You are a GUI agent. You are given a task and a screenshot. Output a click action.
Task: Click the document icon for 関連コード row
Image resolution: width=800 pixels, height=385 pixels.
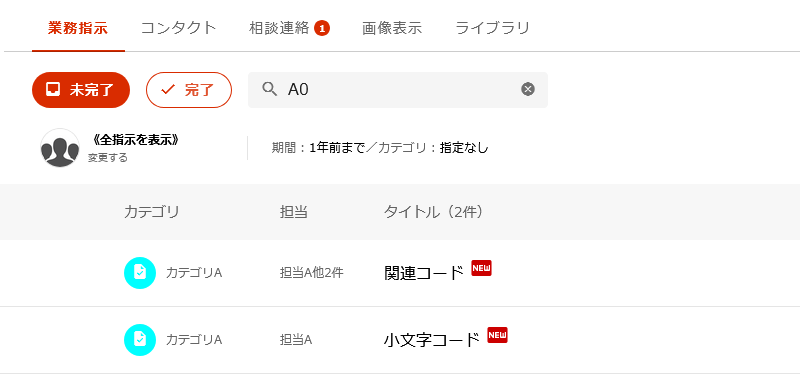point(140,273)
